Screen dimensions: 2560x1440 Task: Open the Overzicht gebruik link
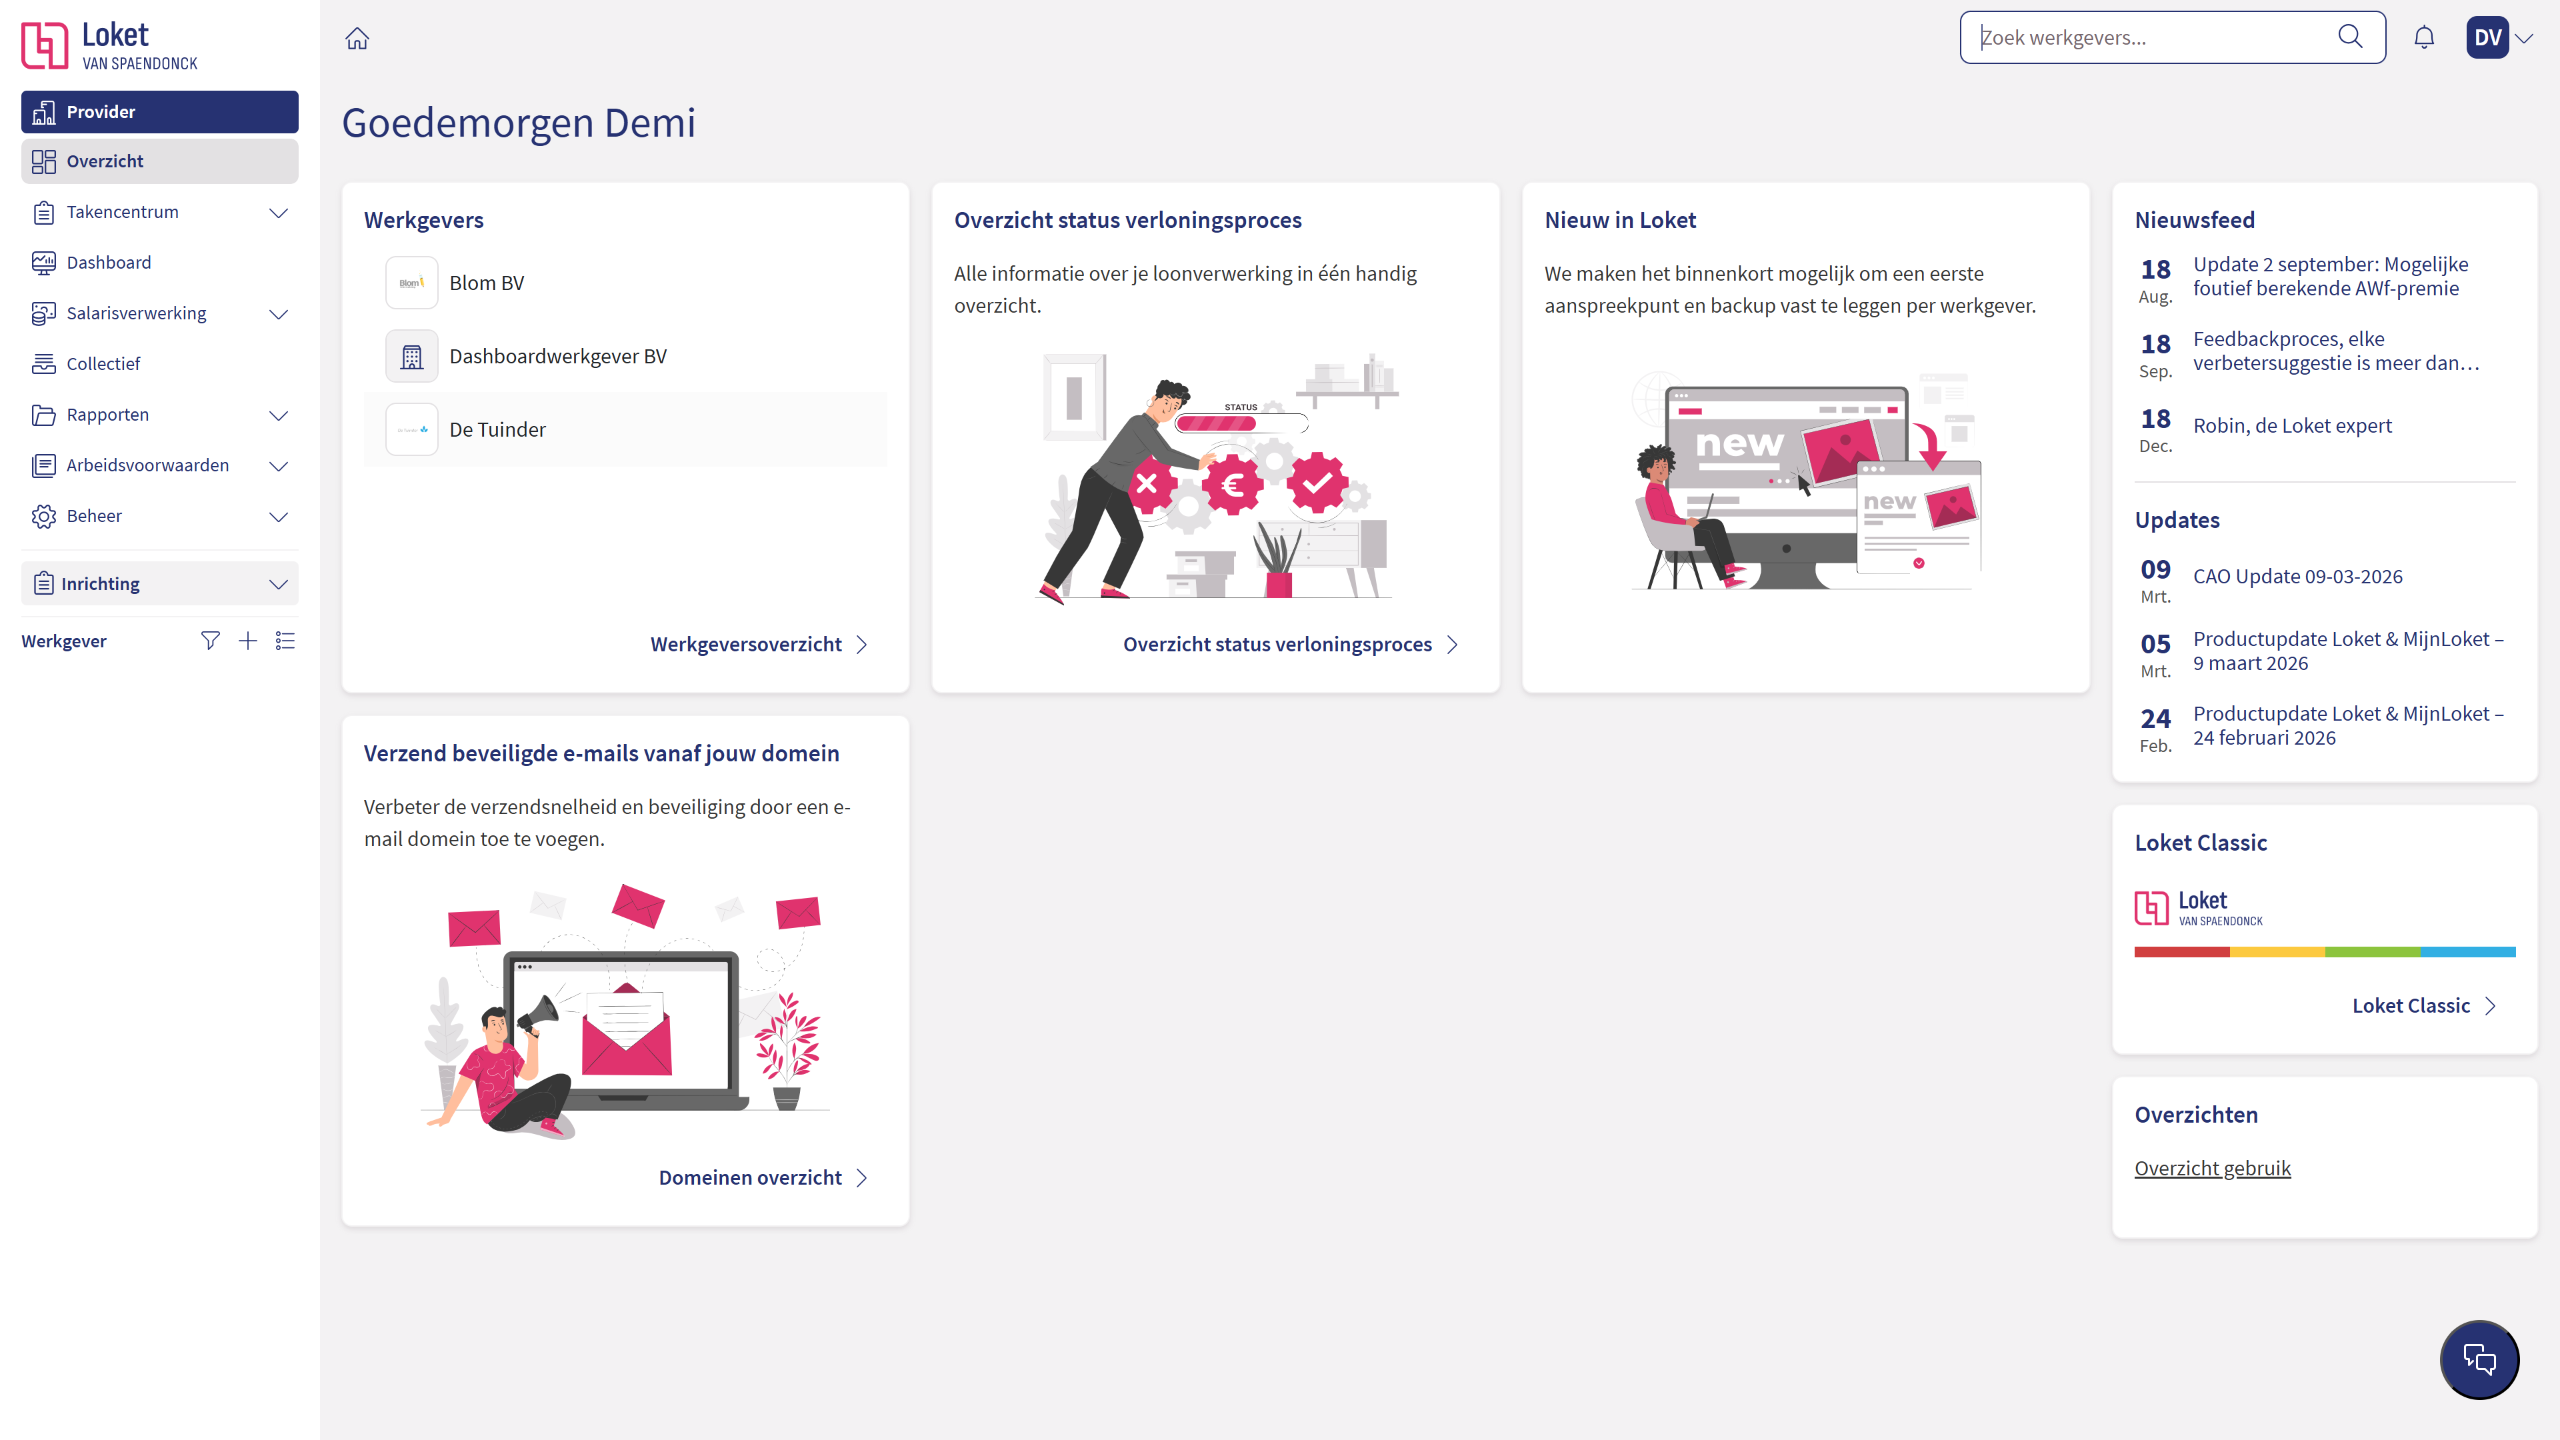tap(2212, 1168)
